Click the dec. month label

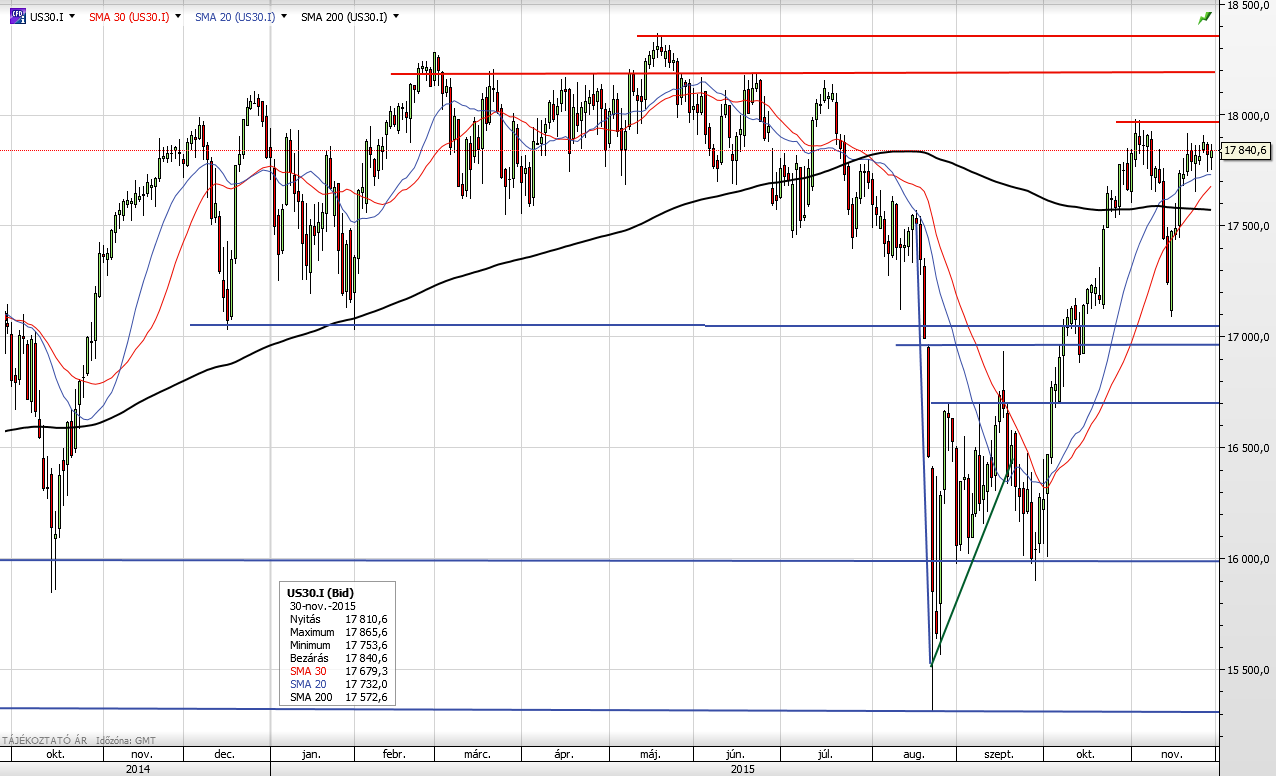tap(223, 753)
